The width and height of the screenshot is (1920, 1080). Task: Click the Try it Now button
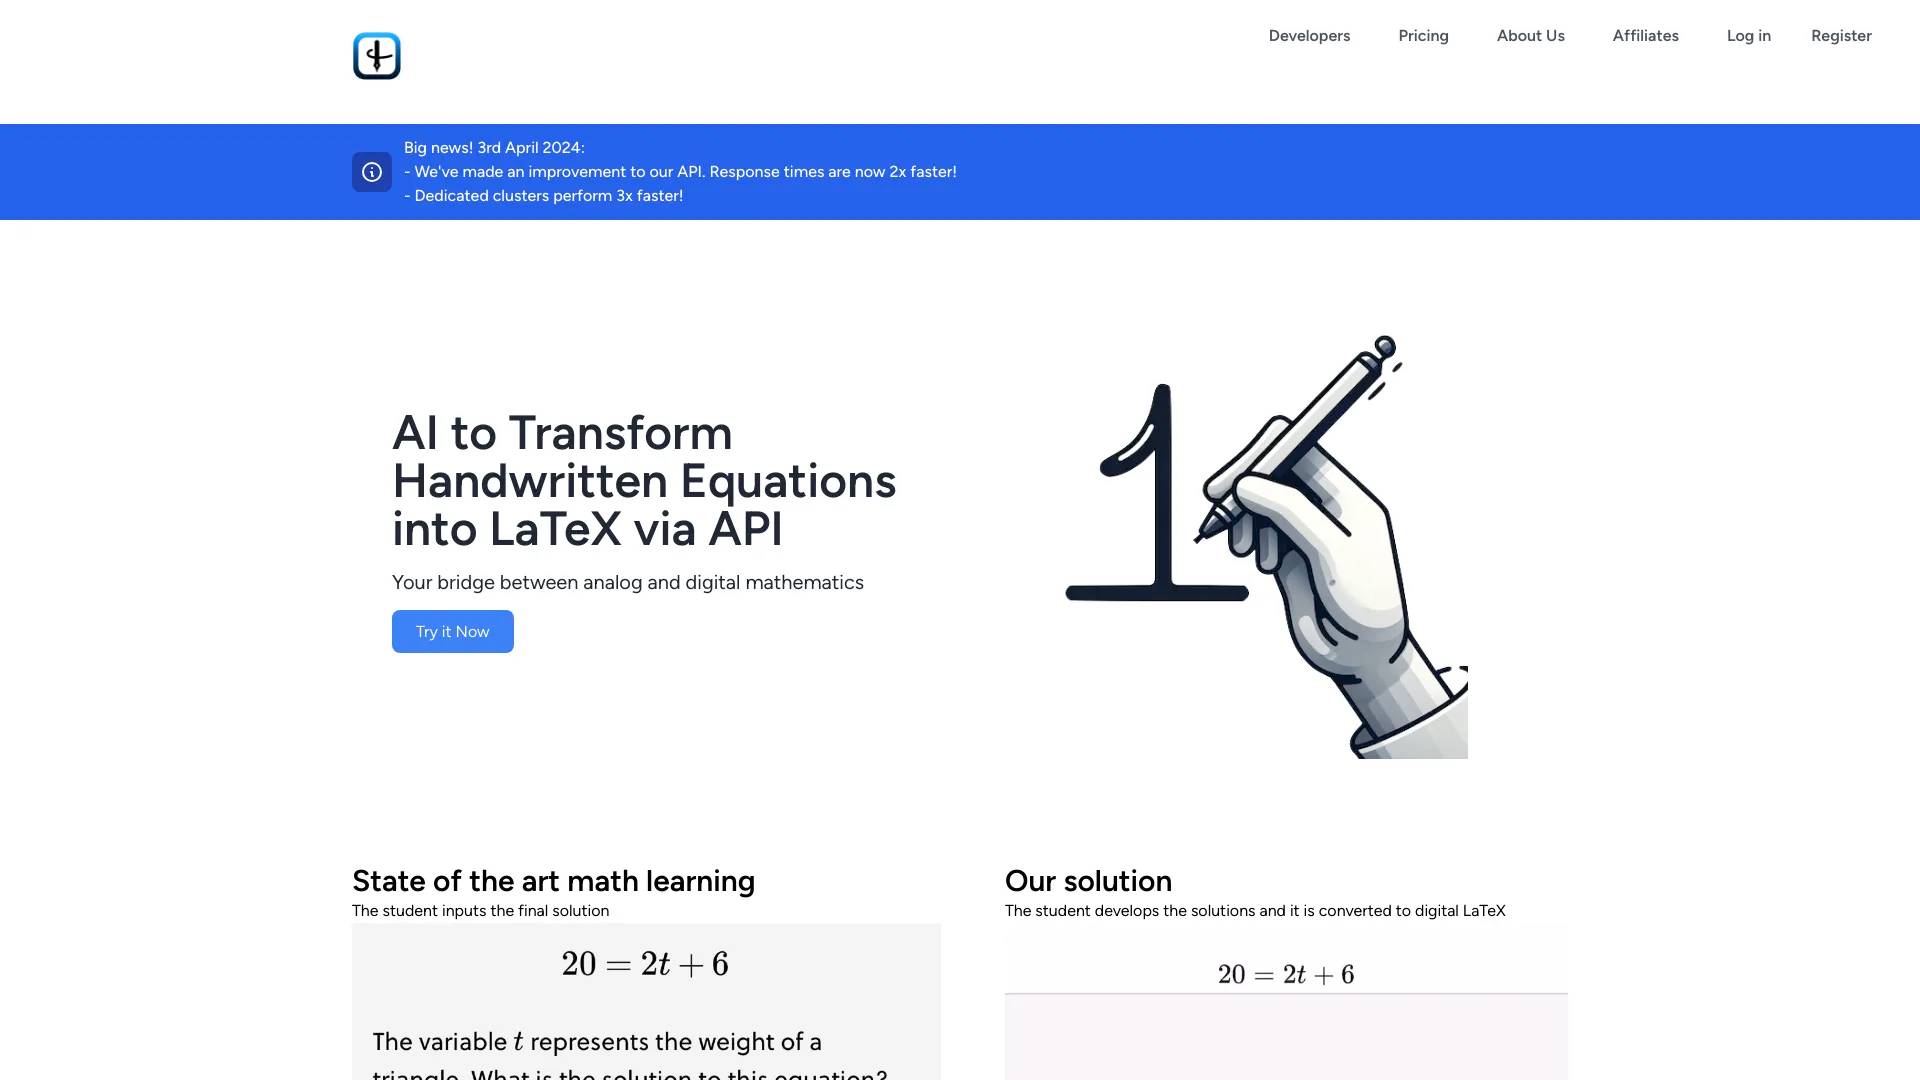click(452, 630)
